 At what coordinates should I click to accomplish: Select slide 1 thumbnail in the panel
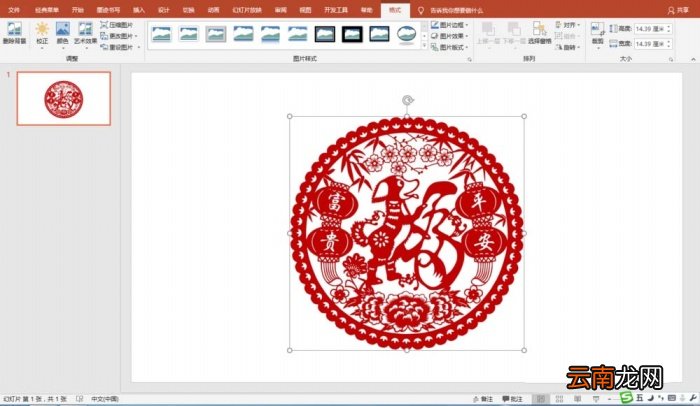click(64, 98)
